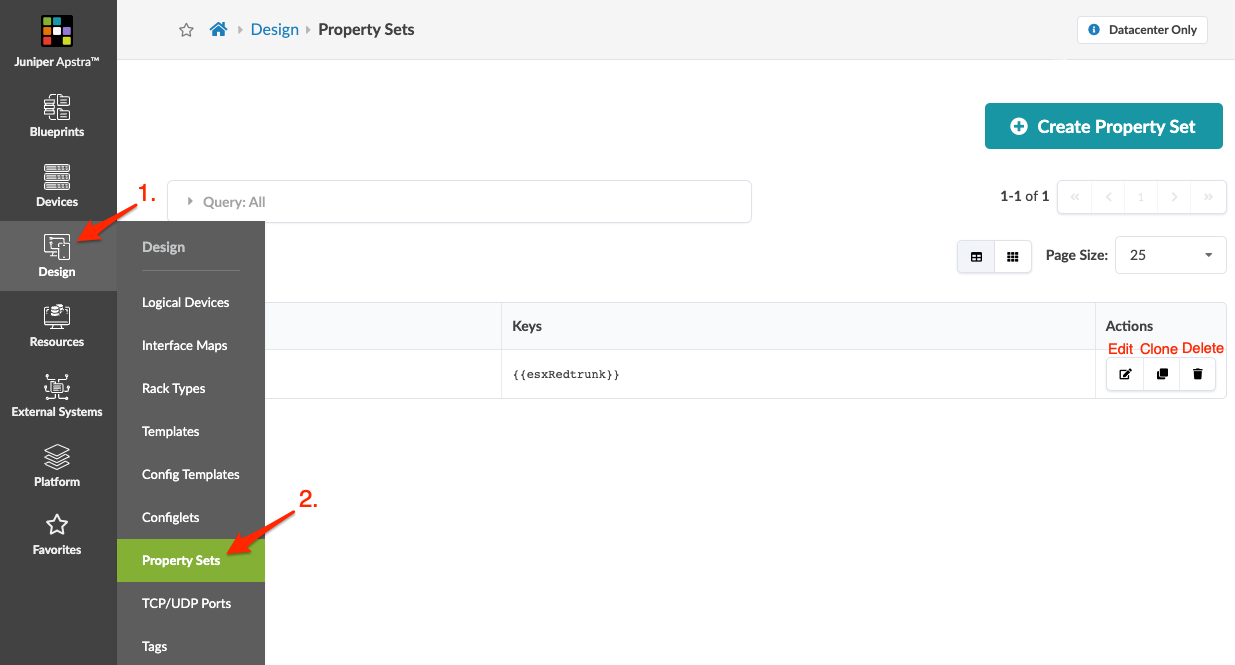Open Devices in the sidebar
The height and width of the screenshot is (665, 1235).
pos(57,186)
